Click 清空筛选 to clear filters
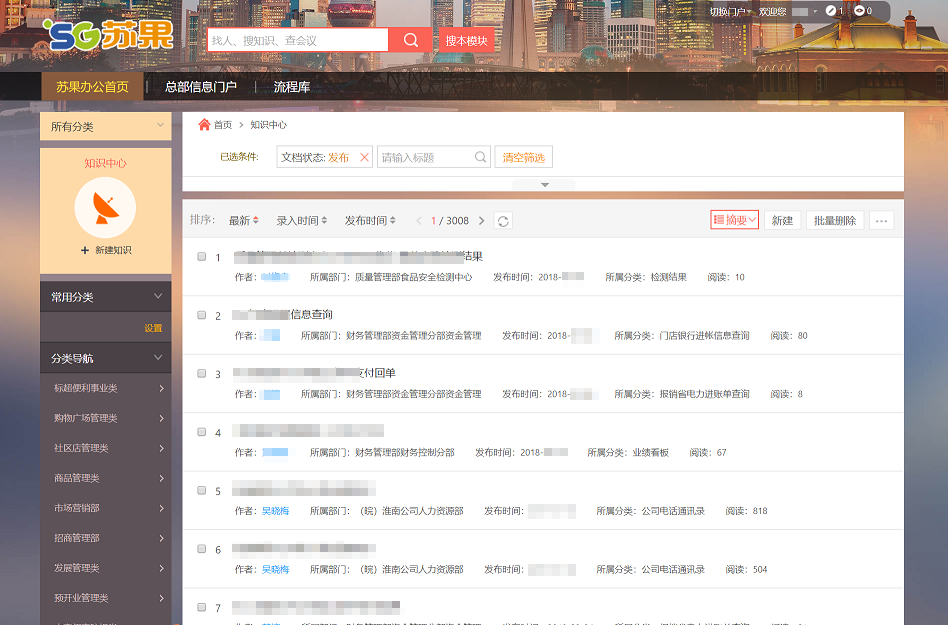The height and width of the screenshot is (625, 948). 523,157
